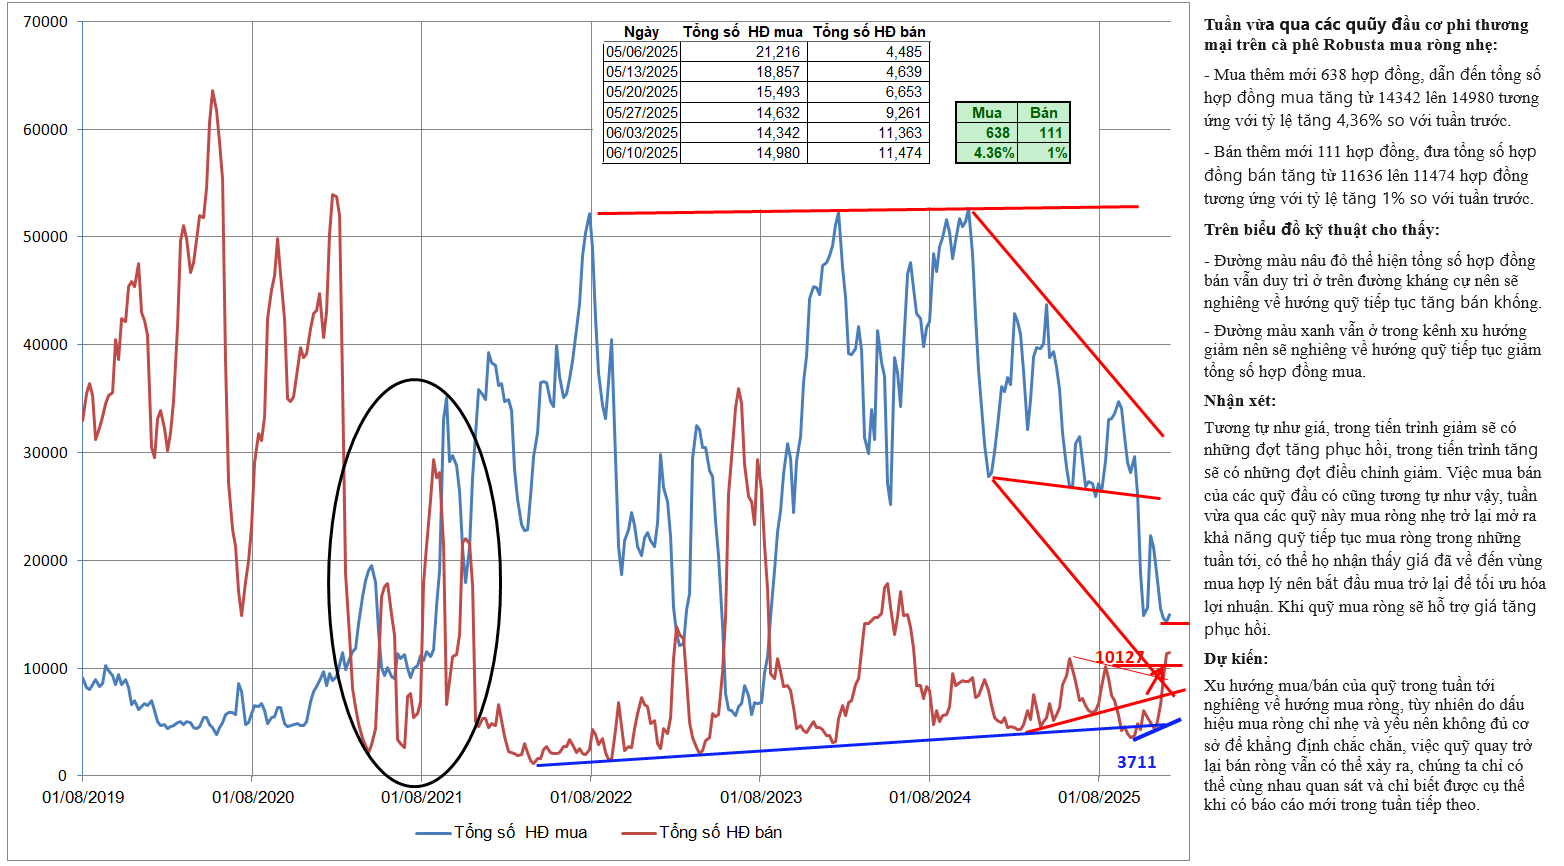Click the 638 value in green table

tap(997, 133)
